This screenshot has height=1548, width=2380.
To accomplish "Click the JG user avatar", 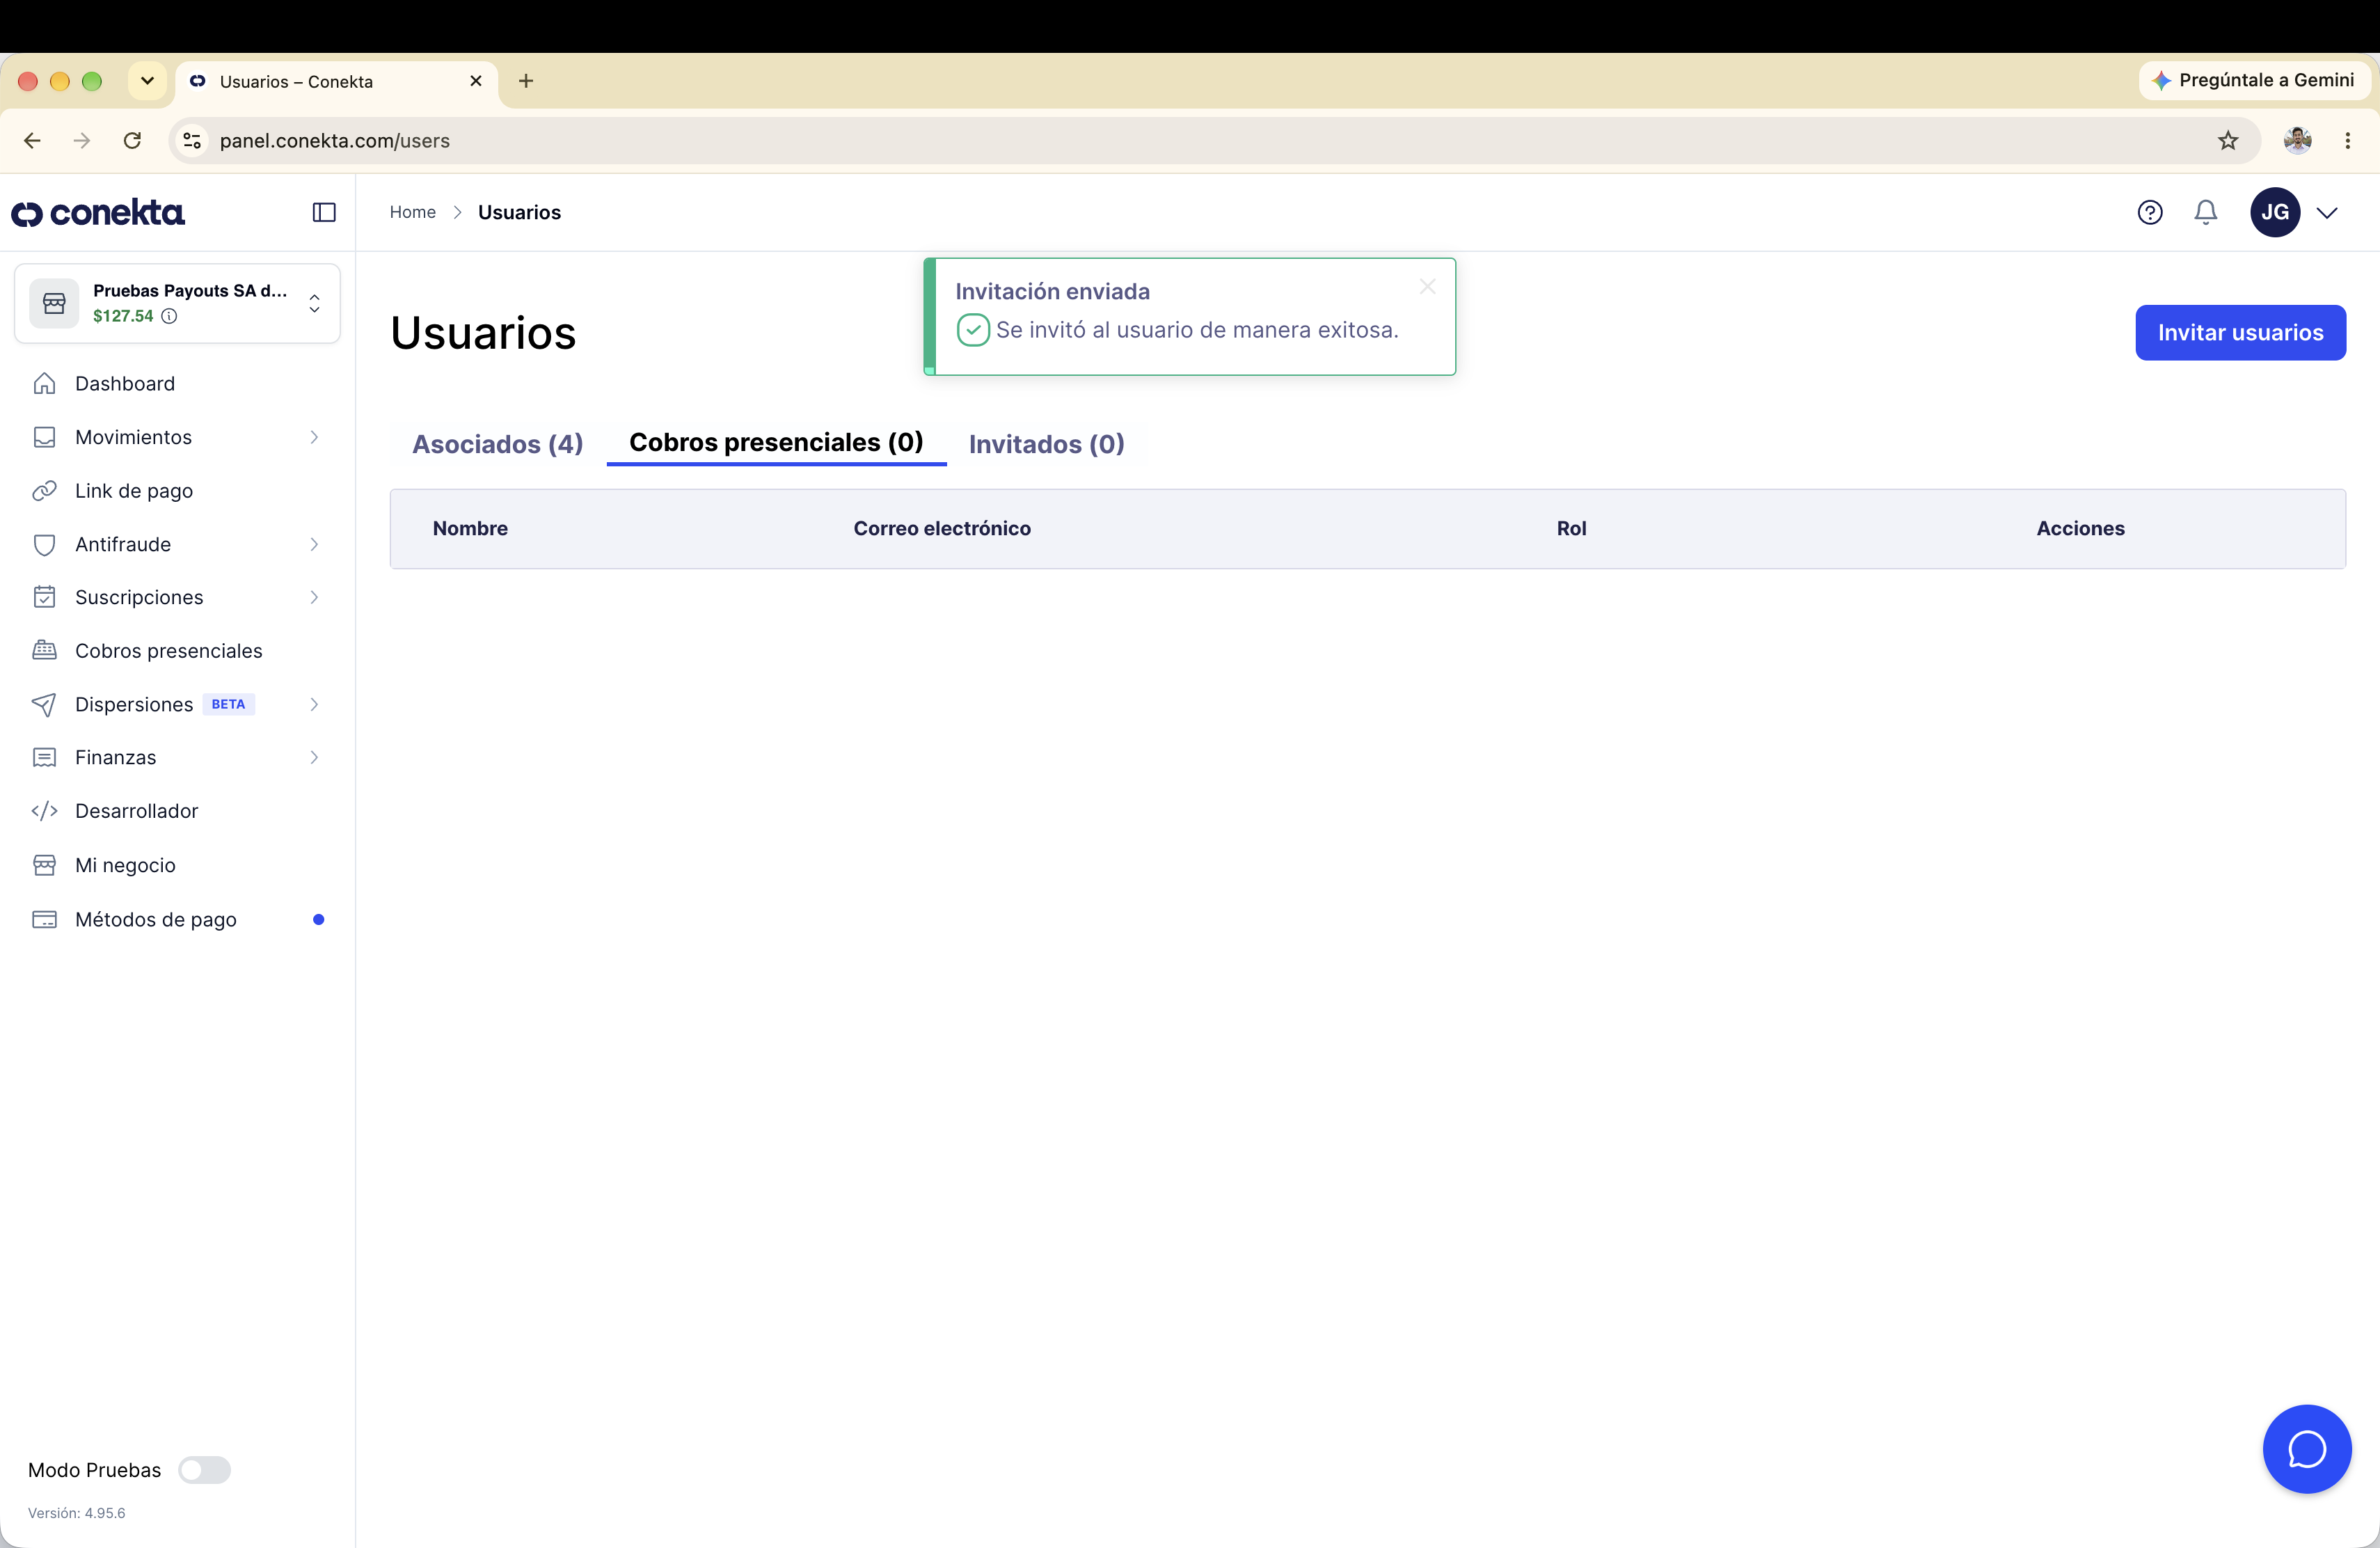I will [2275, 212].
